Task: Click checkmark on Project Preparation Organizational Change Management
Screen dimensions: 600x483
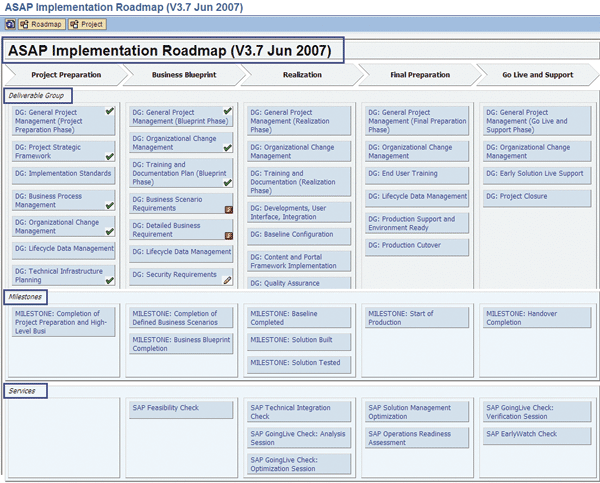Action: [x=110, y=231]
